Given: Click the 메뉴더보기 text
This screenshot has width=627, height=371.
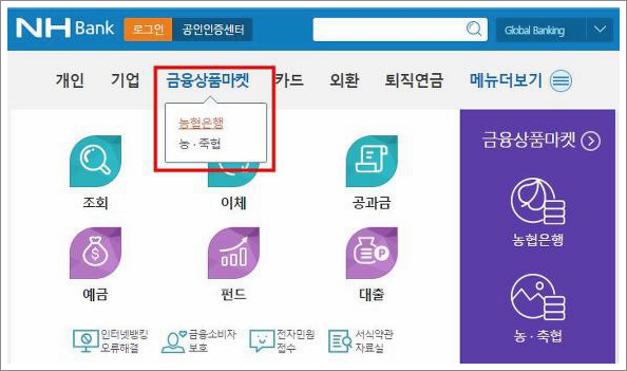Looking at the screenshot, I should click(506, 80).
